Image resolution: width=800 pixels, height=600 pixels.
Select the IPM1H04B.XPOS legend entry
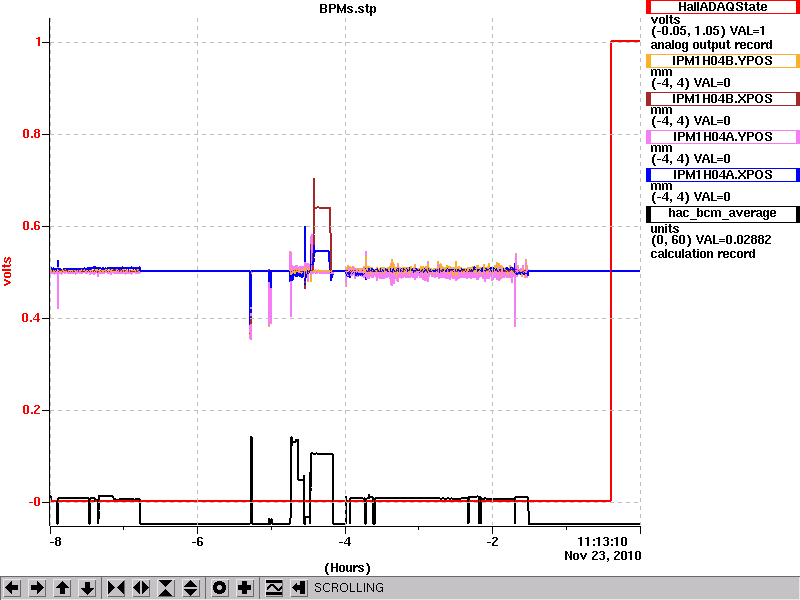[x=722, y=98]
